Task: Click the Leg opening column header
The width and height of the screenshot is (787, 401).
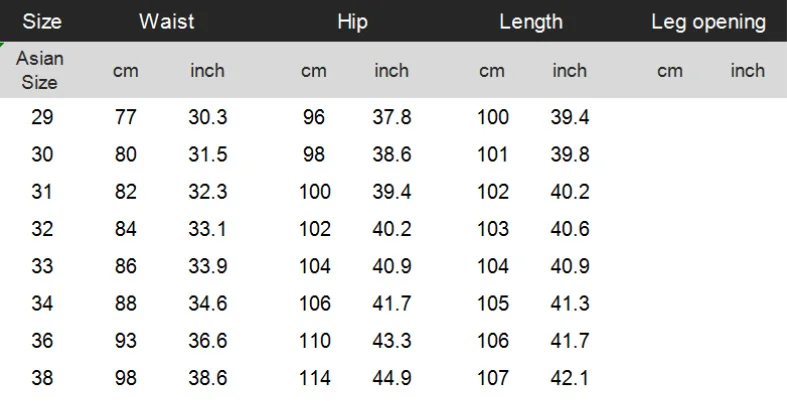Action: click(x=708, y=21)
